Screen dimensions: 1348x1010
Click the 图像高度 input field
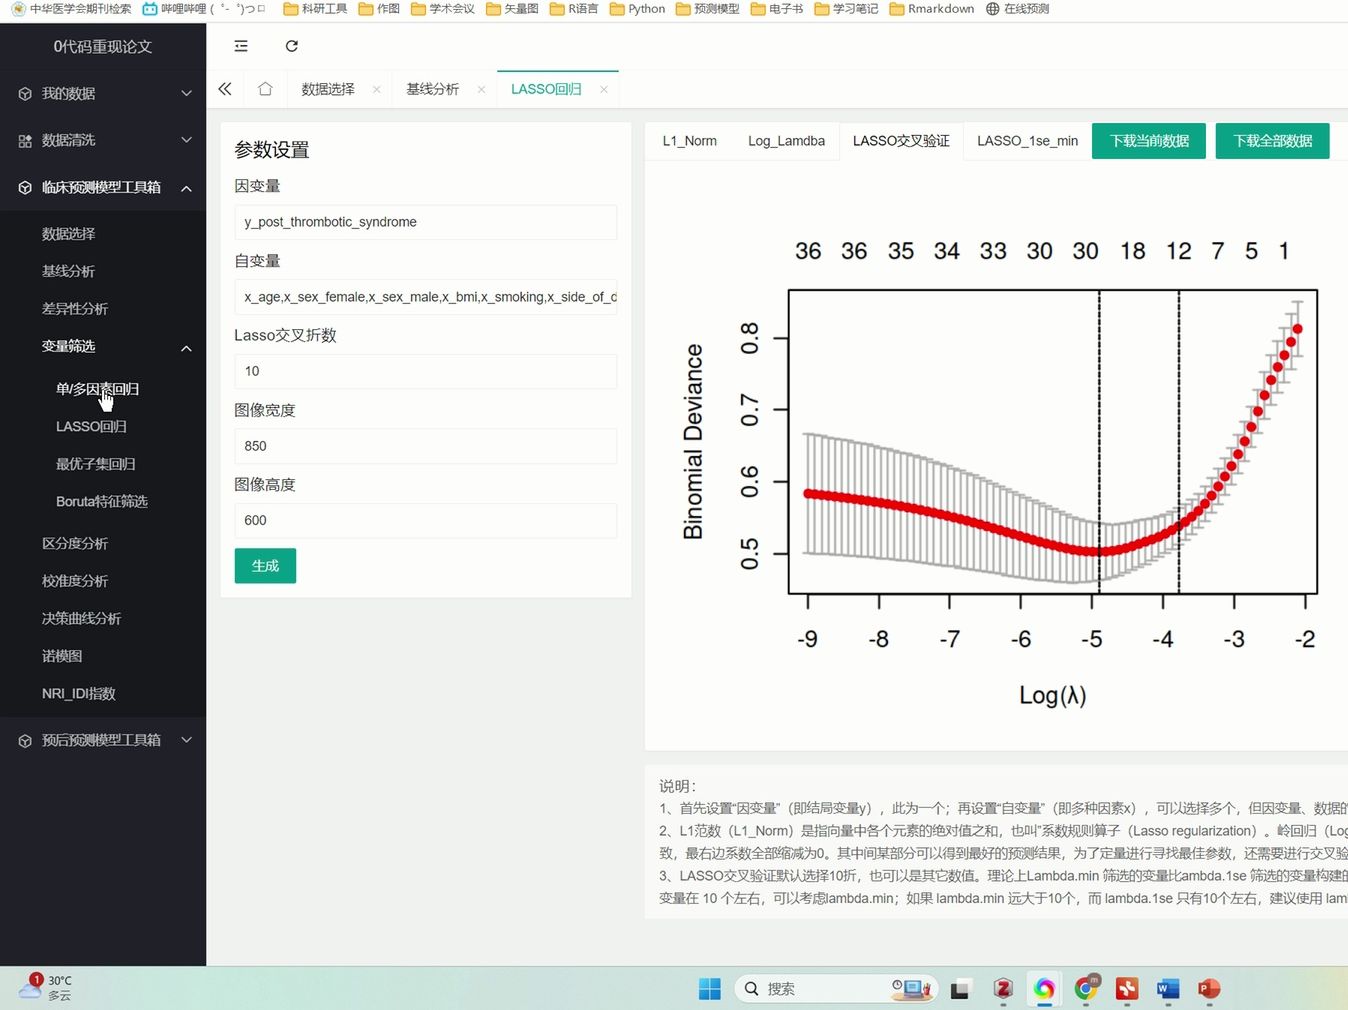426,520
